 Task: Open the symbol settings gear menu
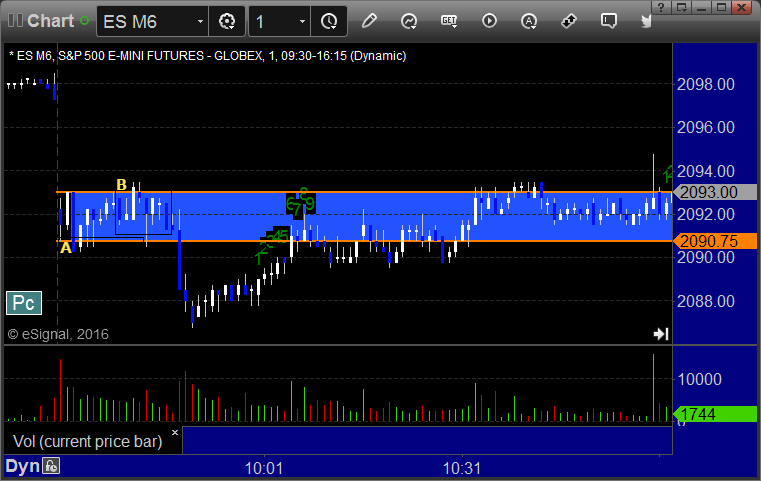point(227,21)
